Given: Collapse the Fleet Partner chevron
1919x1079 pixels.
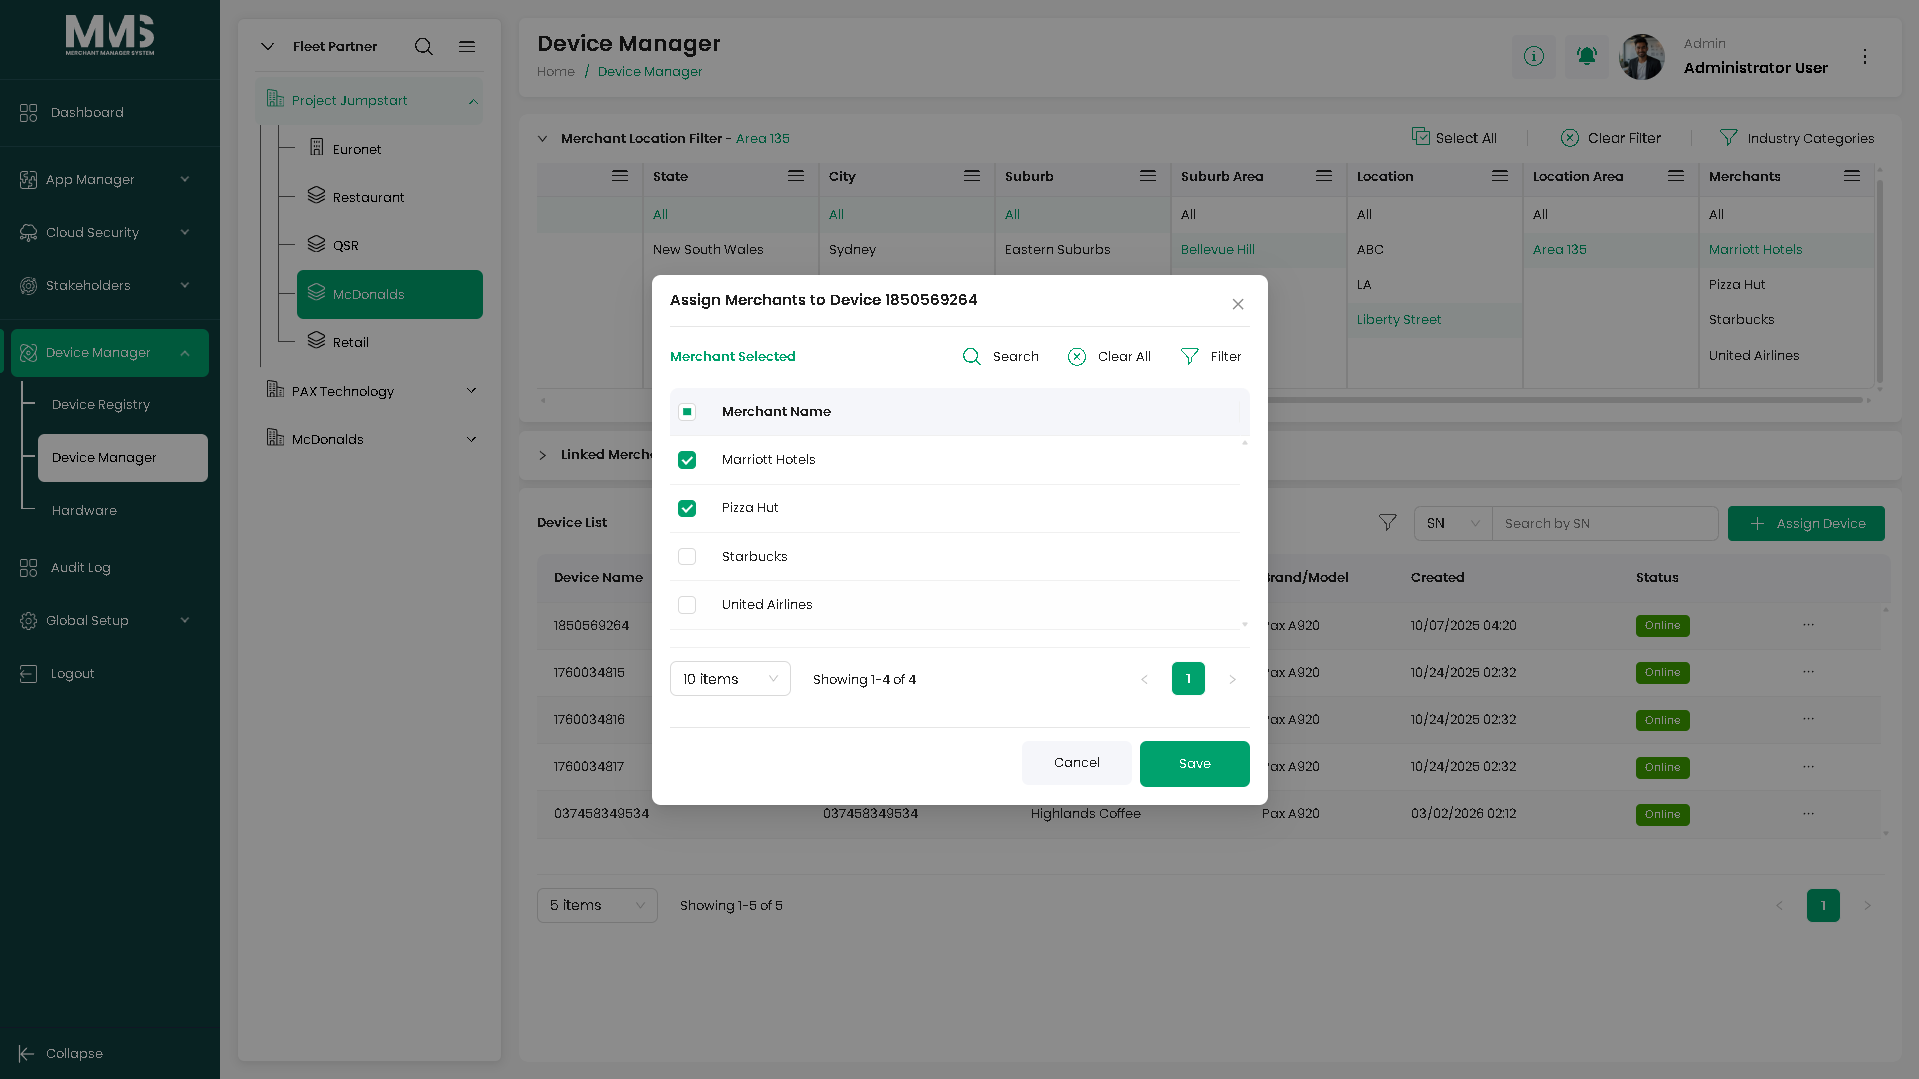Looking at the screenshot, I should coord(267,47).
